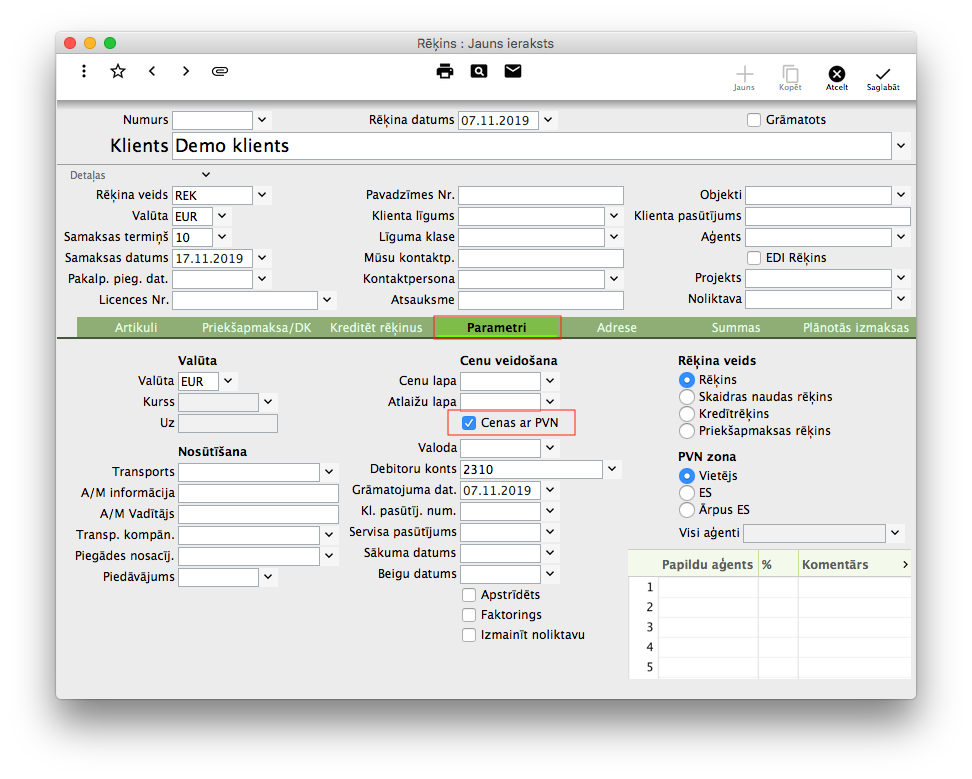The width and height of the screenshot is (972, 779).
Task: Tick Izmainīt noliktavu checkbox
Action: (x=469, y=635)
